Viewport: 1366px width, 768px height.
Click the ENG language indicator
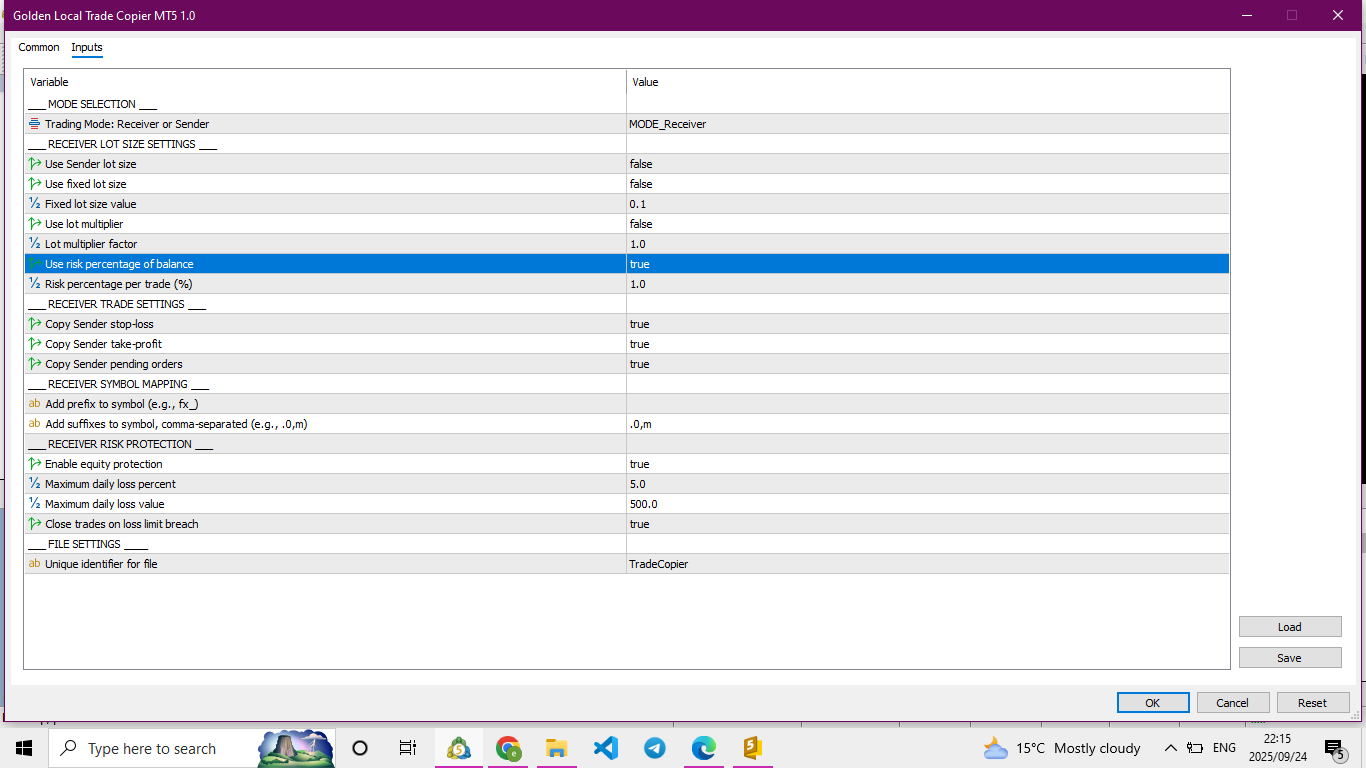(x=1224, y=748)
